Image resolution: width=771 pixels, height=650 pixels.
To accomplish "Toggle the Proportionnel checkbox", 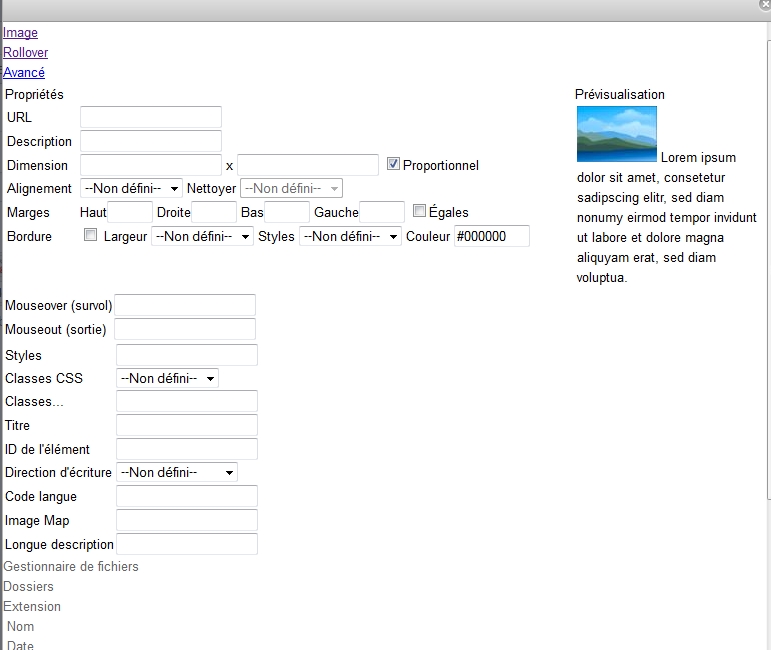I will coord(393,164).
